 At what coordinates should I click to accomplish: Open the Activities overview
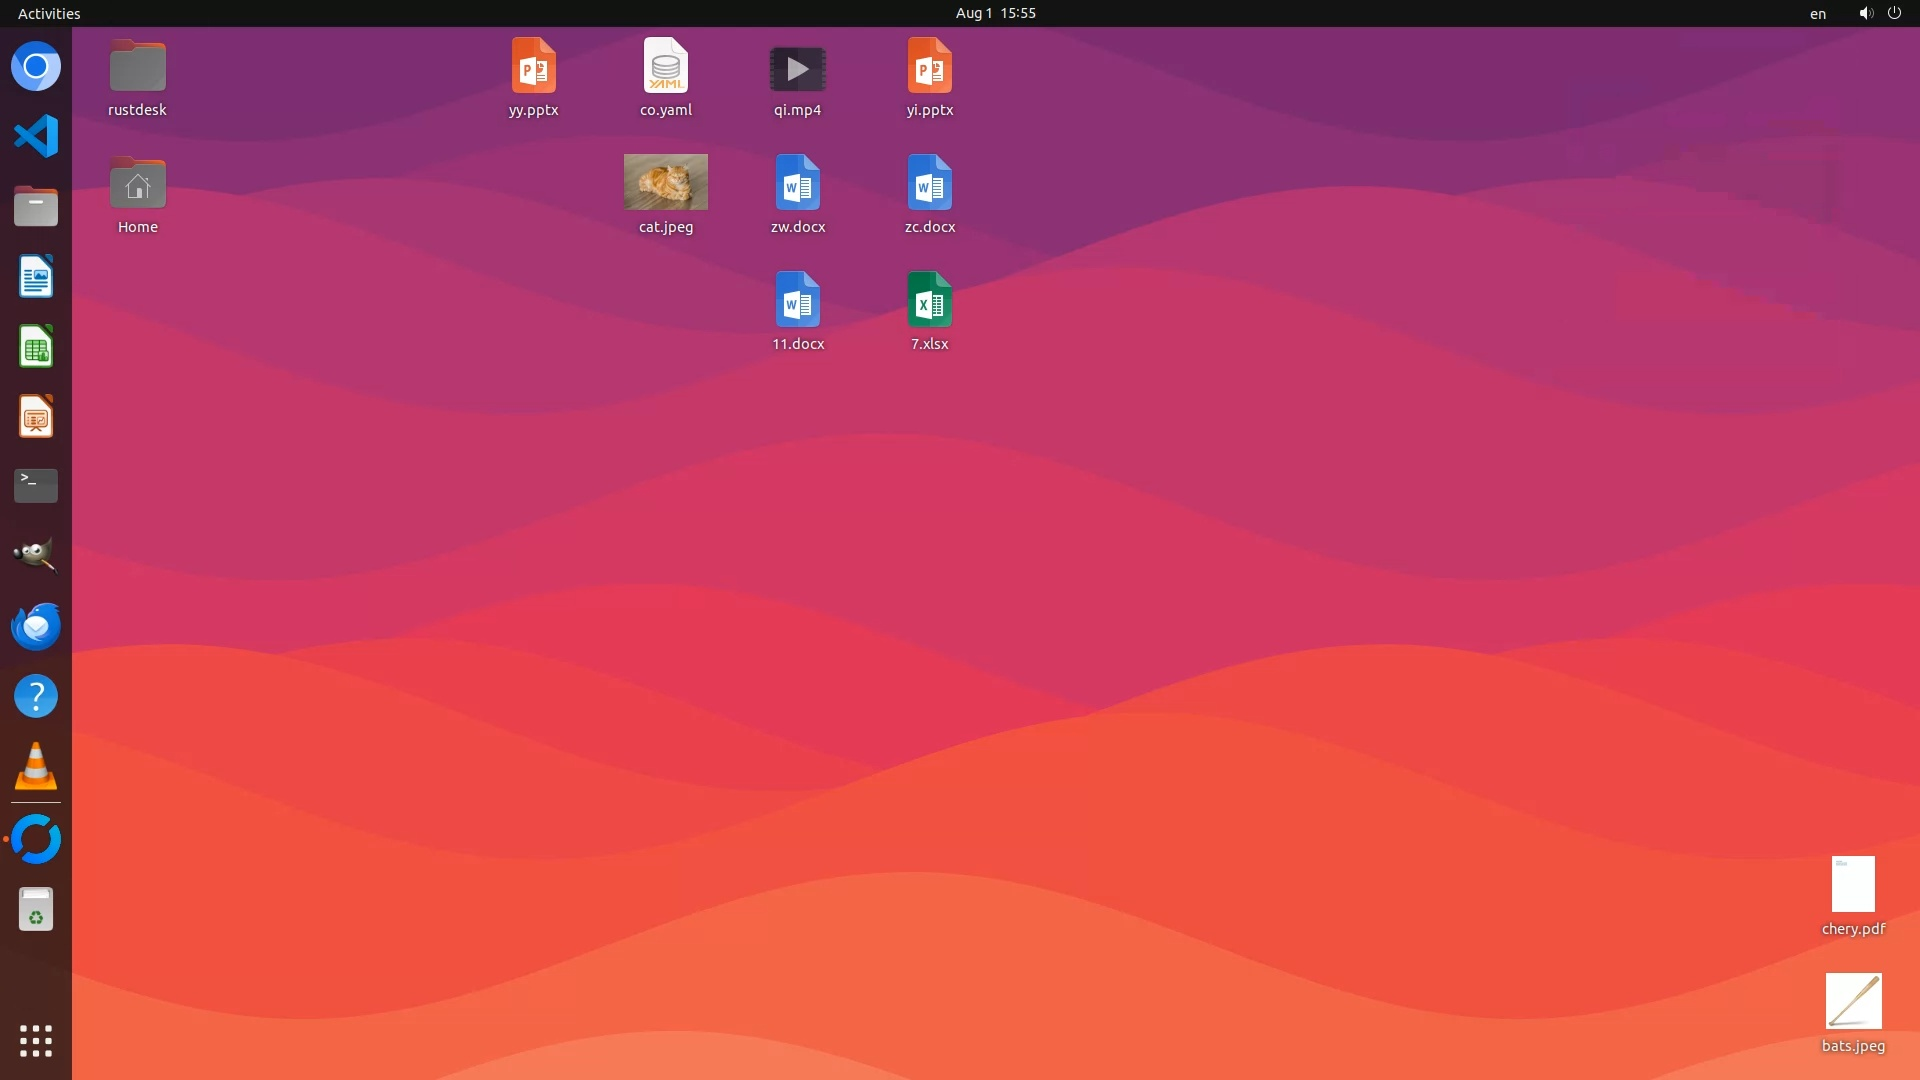tap(49, 13)
